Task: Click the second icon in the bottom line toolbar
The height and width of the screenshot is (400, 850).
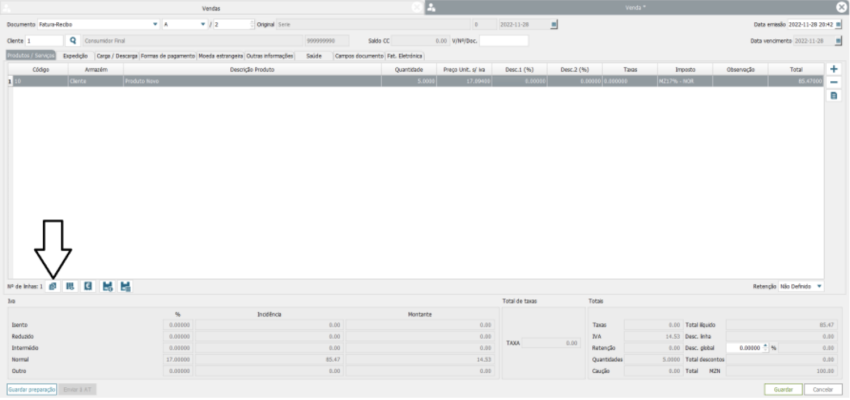Action: (70, 286)
